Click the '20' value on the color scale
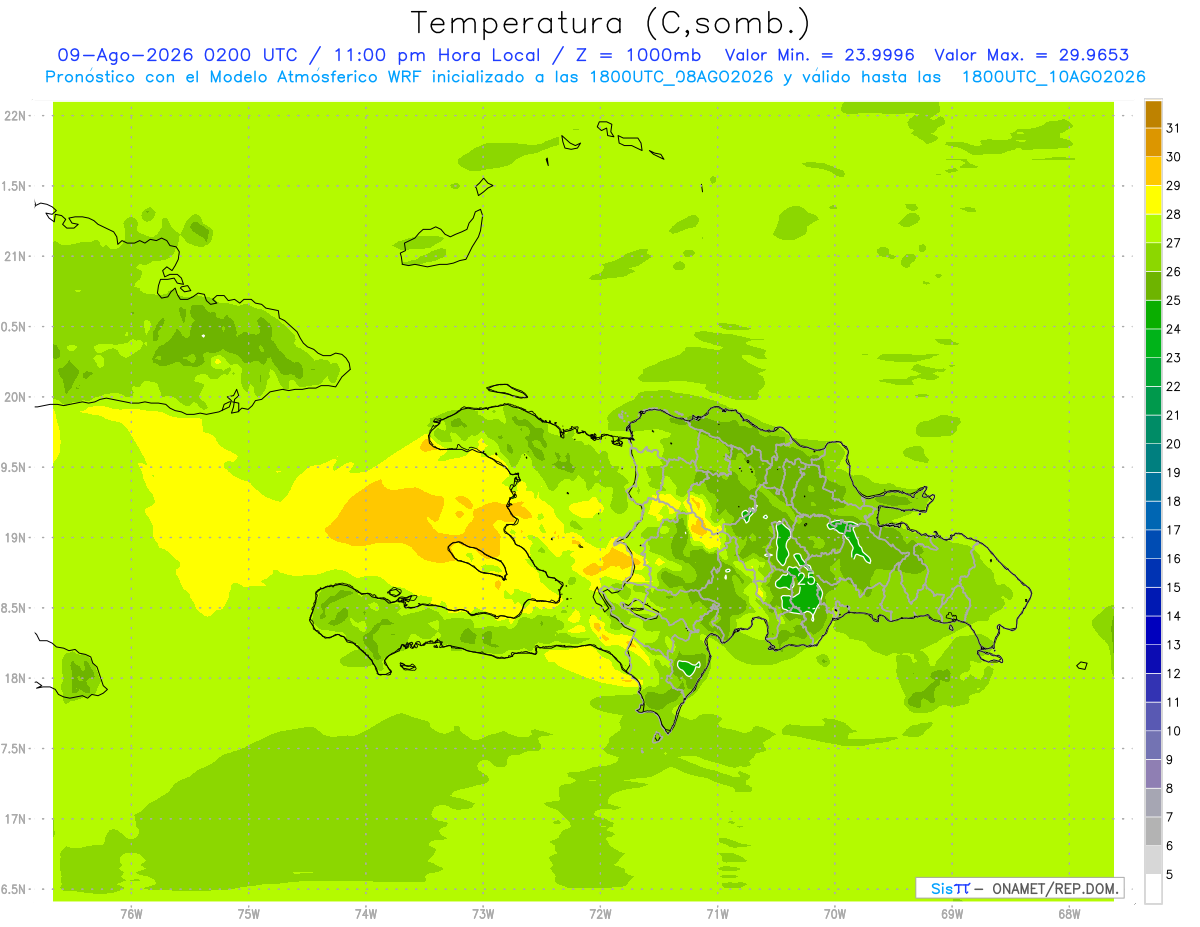The image size is (1200, 927). click(x=1174, y=444)
